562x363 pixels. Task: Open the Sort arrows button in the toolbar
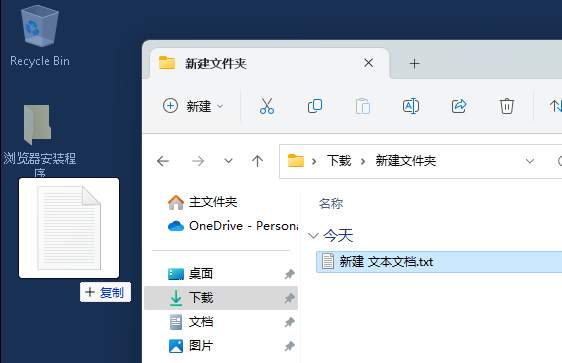(555, 106)
